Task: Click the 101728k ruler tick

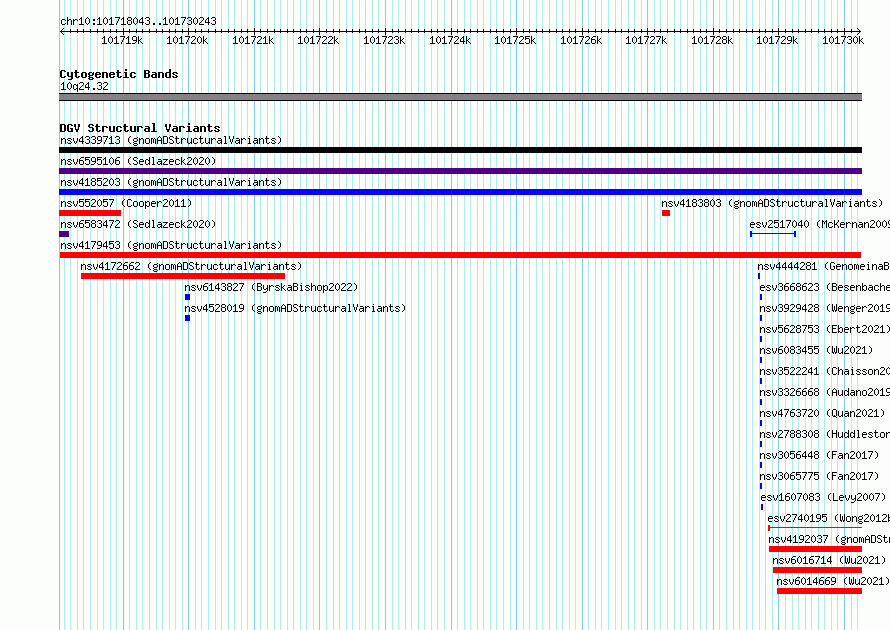Action: click(712, 40)
